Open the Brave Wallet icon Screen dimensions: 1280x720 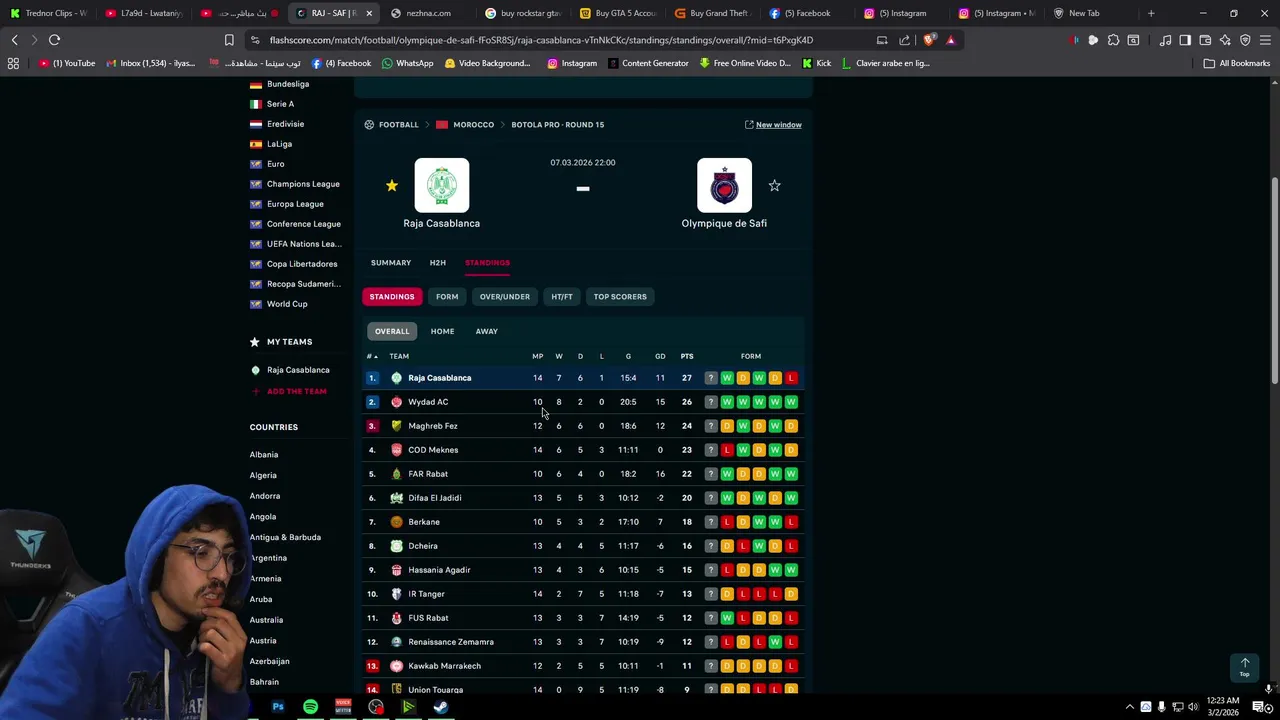coord(1205,40)
